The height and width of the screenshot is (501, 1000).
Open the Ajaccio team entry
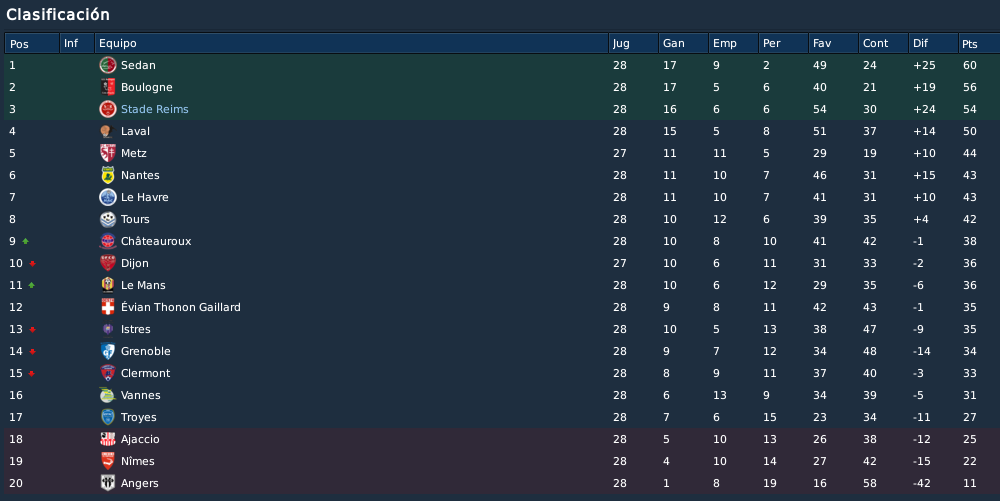coord(140,439)
